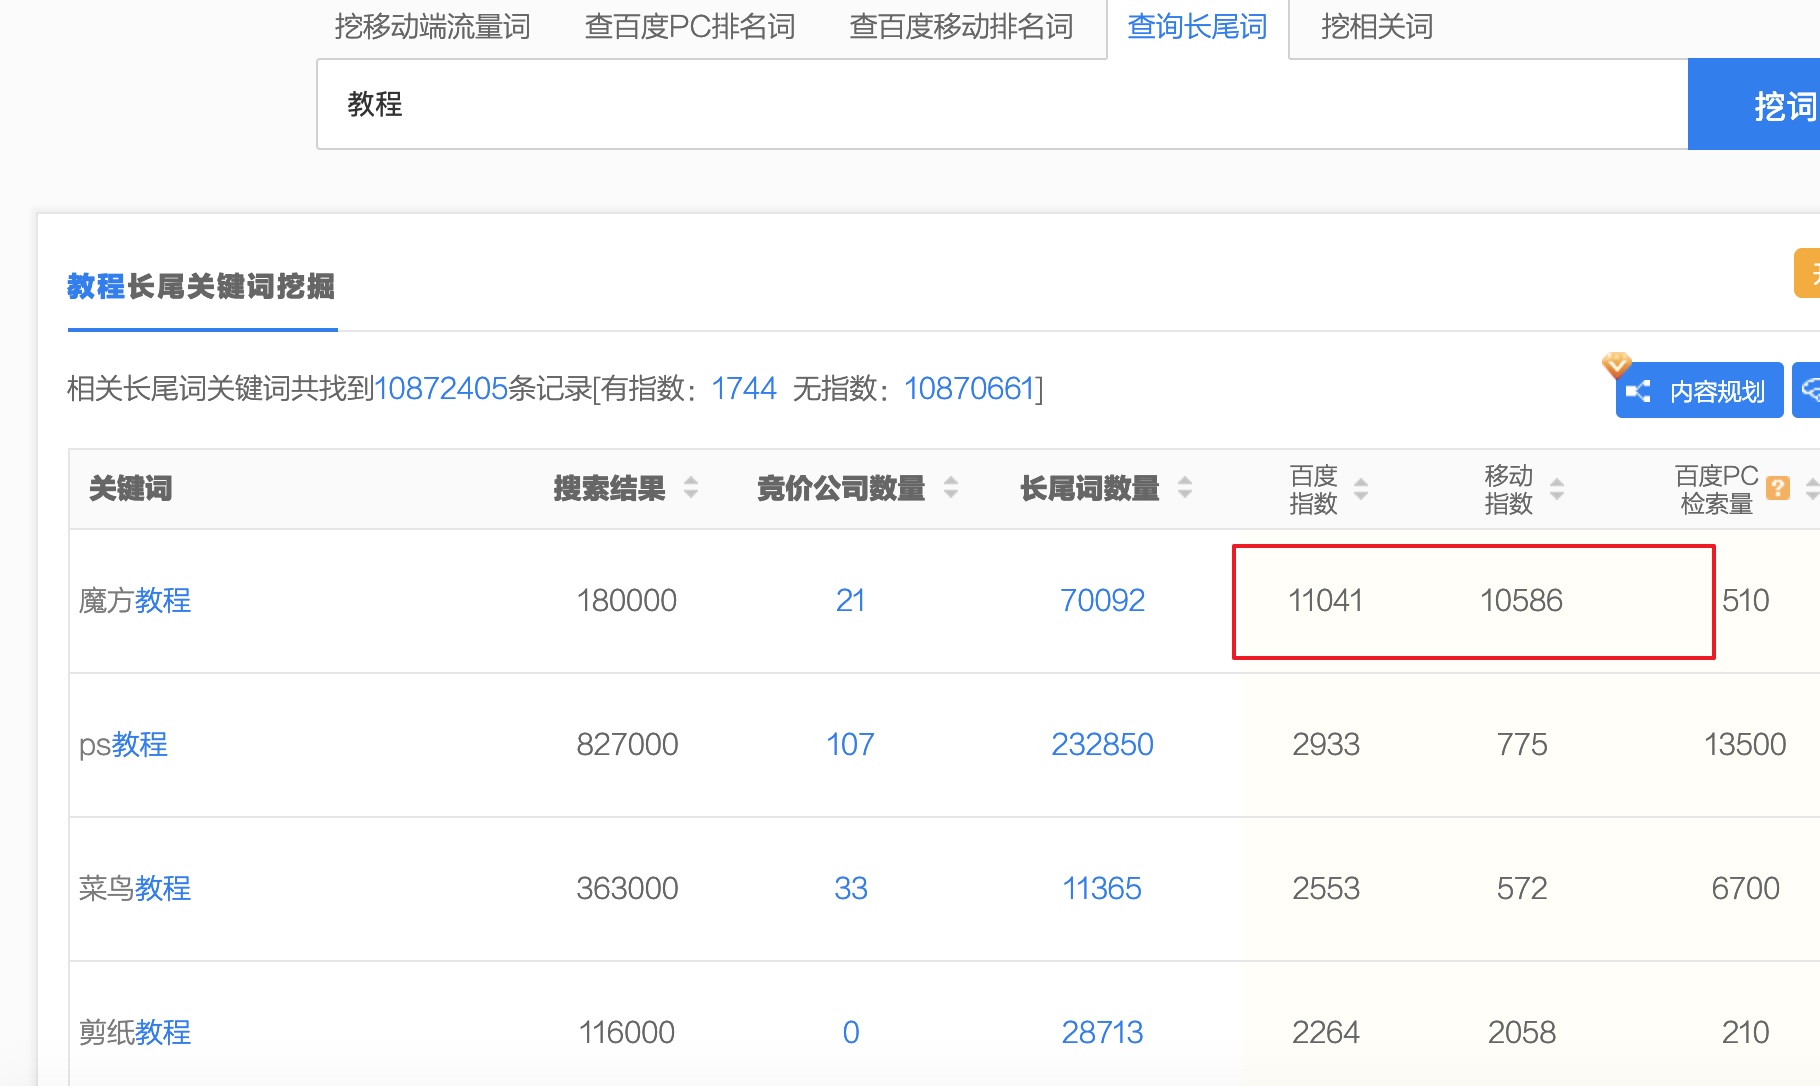Open long-tail count 70092

(1102, 601)
